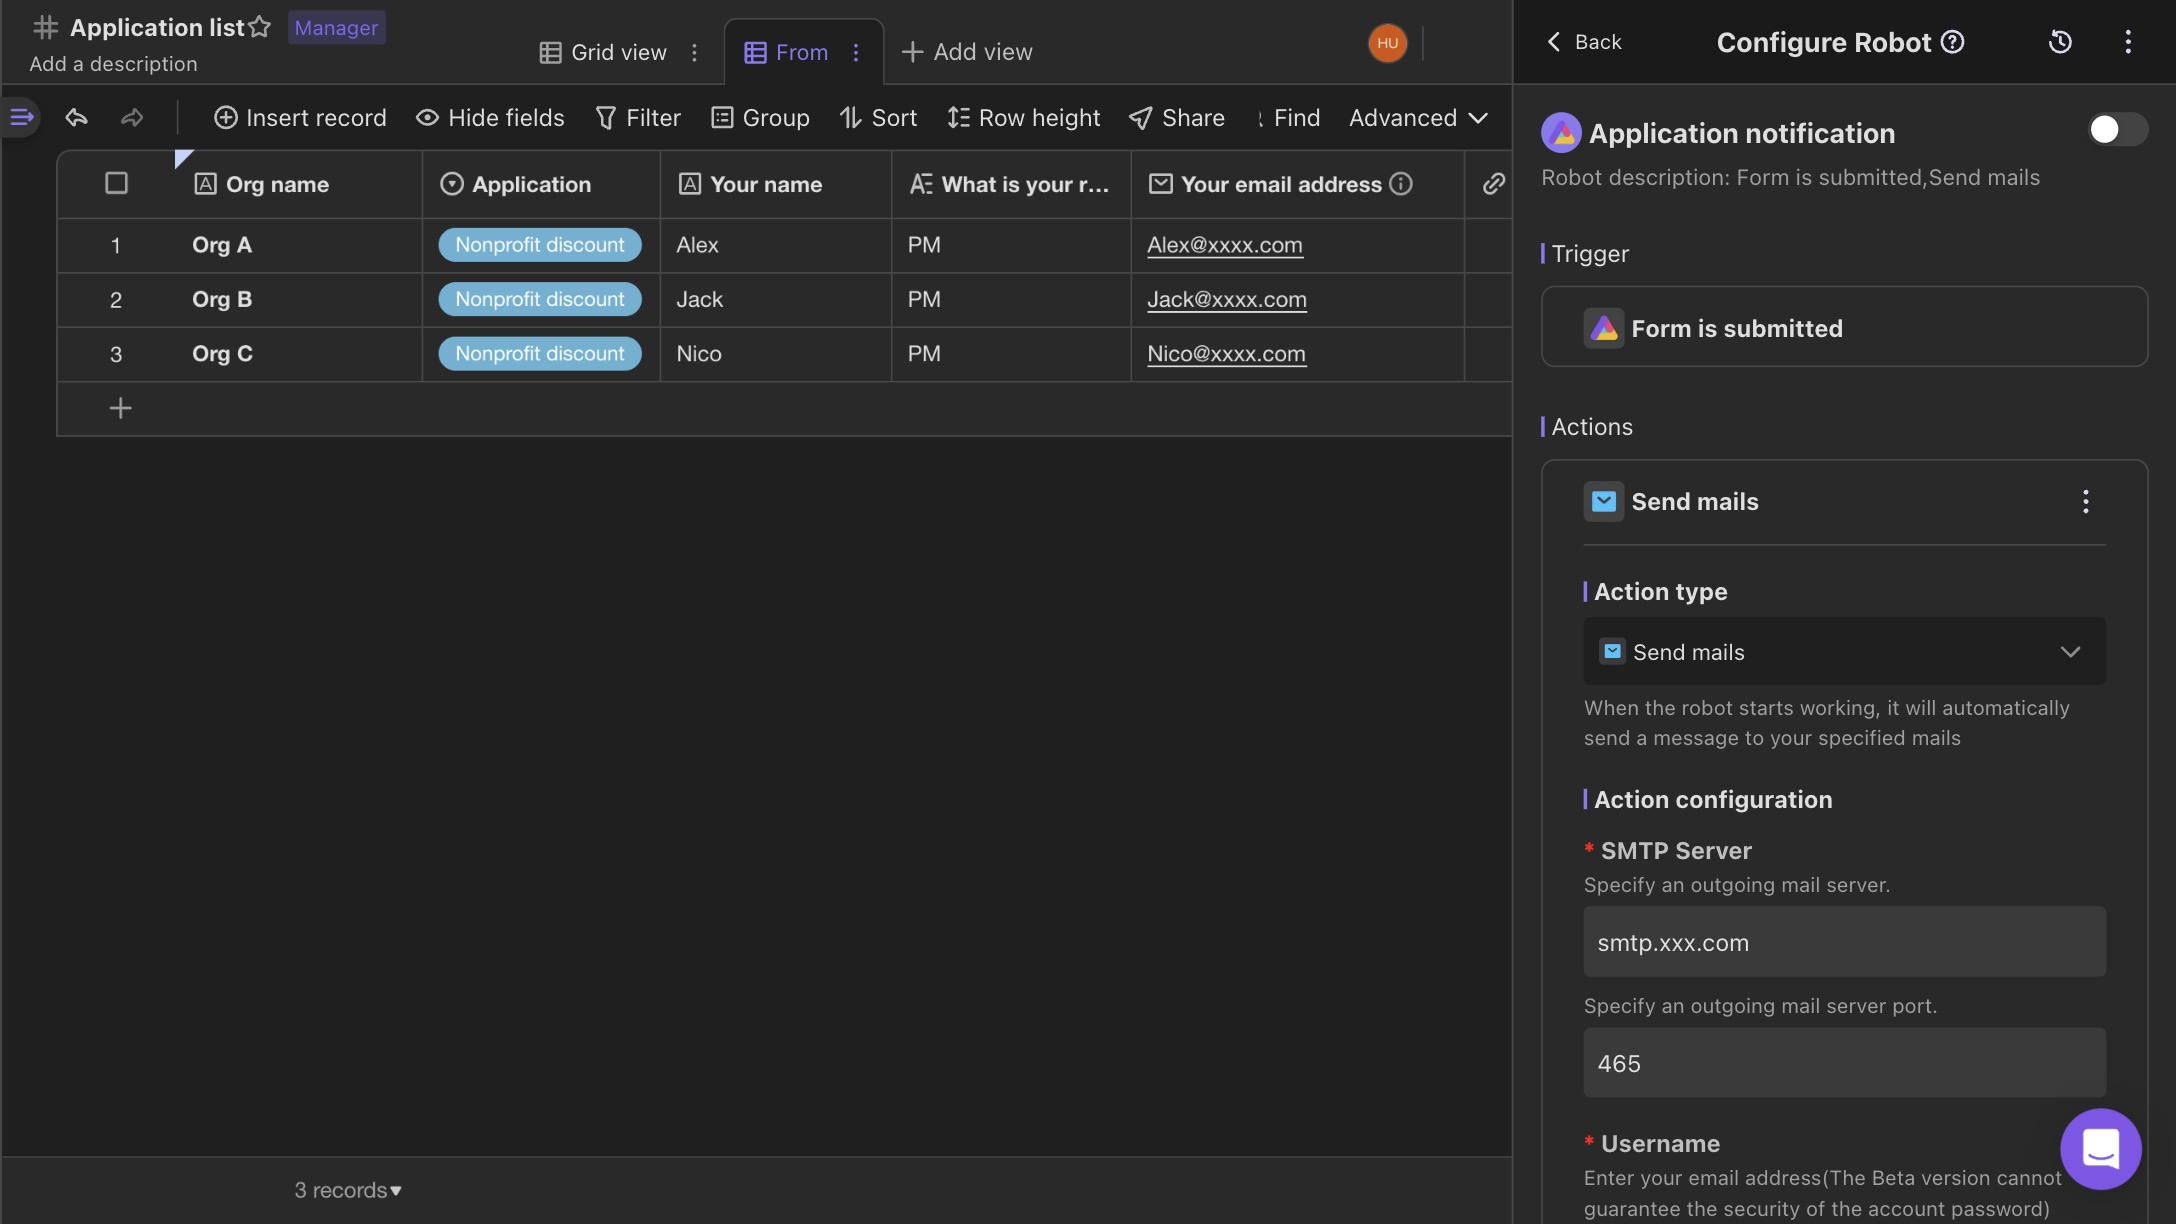Click the Manager role badge
2176x1224 pixels.
336,27
